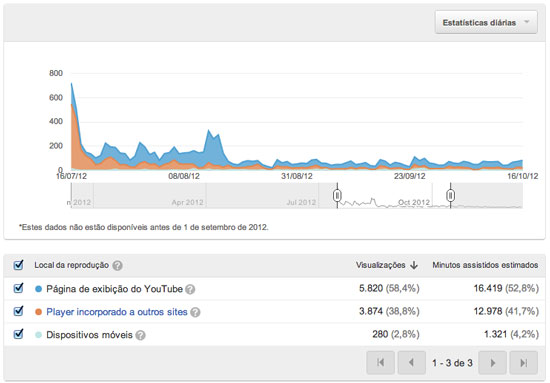Click the Local da reprodução column header
550x383 pixels.
72,265
